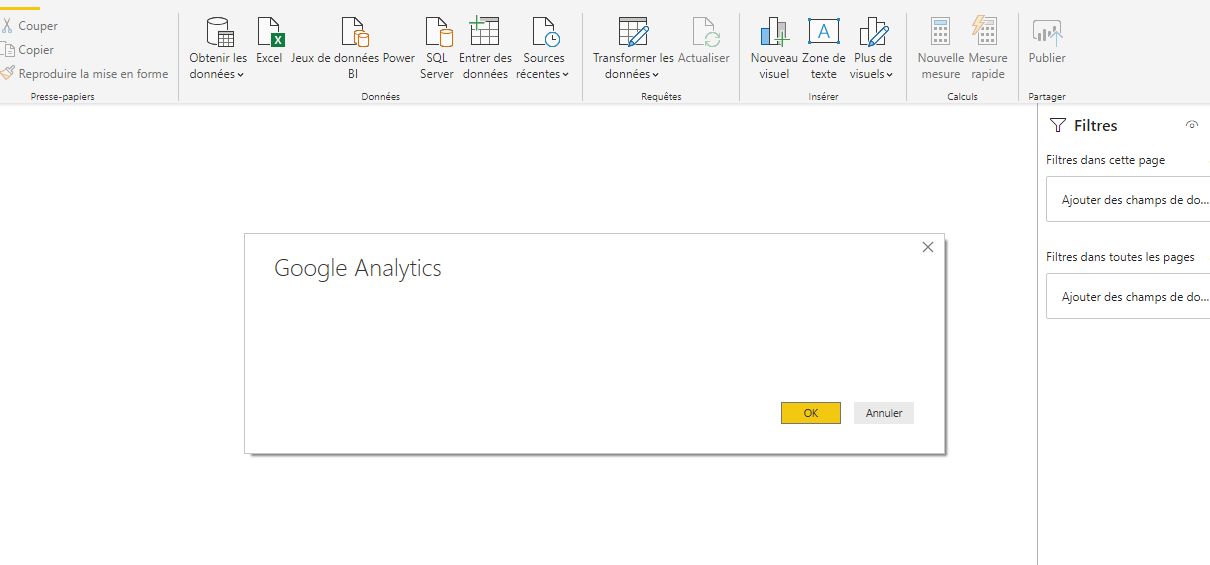Expand the Sources récentes dropdown arrow
The height and width of the screenshot is (565, 1210).
[x=565, y=75]
